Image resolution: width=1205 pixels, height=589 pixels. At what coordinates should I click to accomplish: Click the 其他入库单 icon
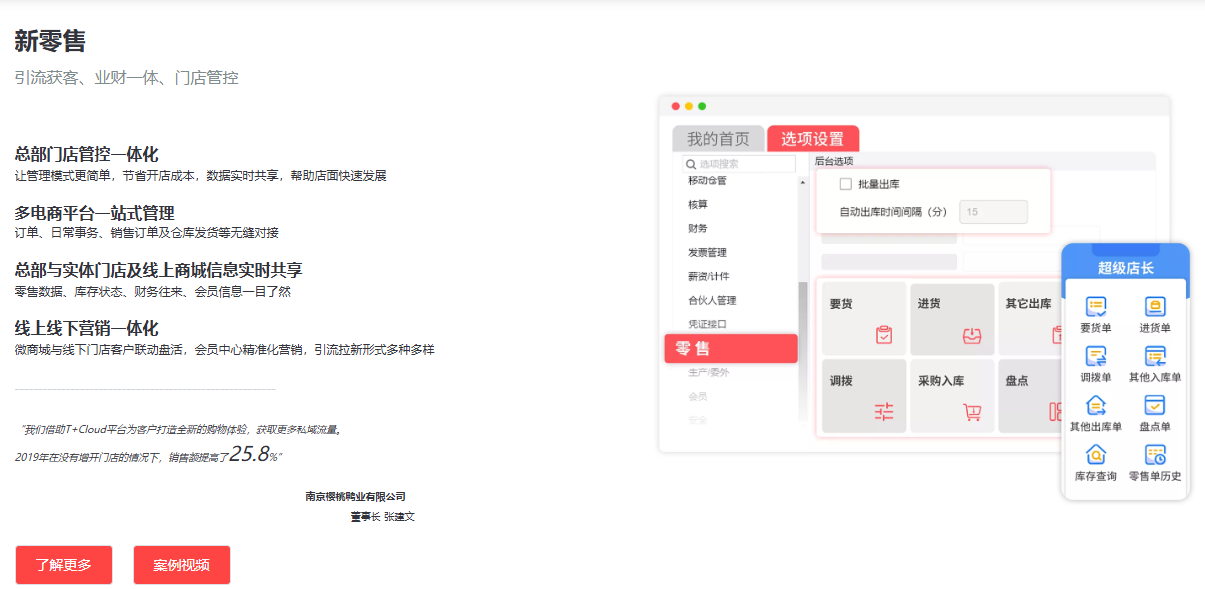[1155, 357]
